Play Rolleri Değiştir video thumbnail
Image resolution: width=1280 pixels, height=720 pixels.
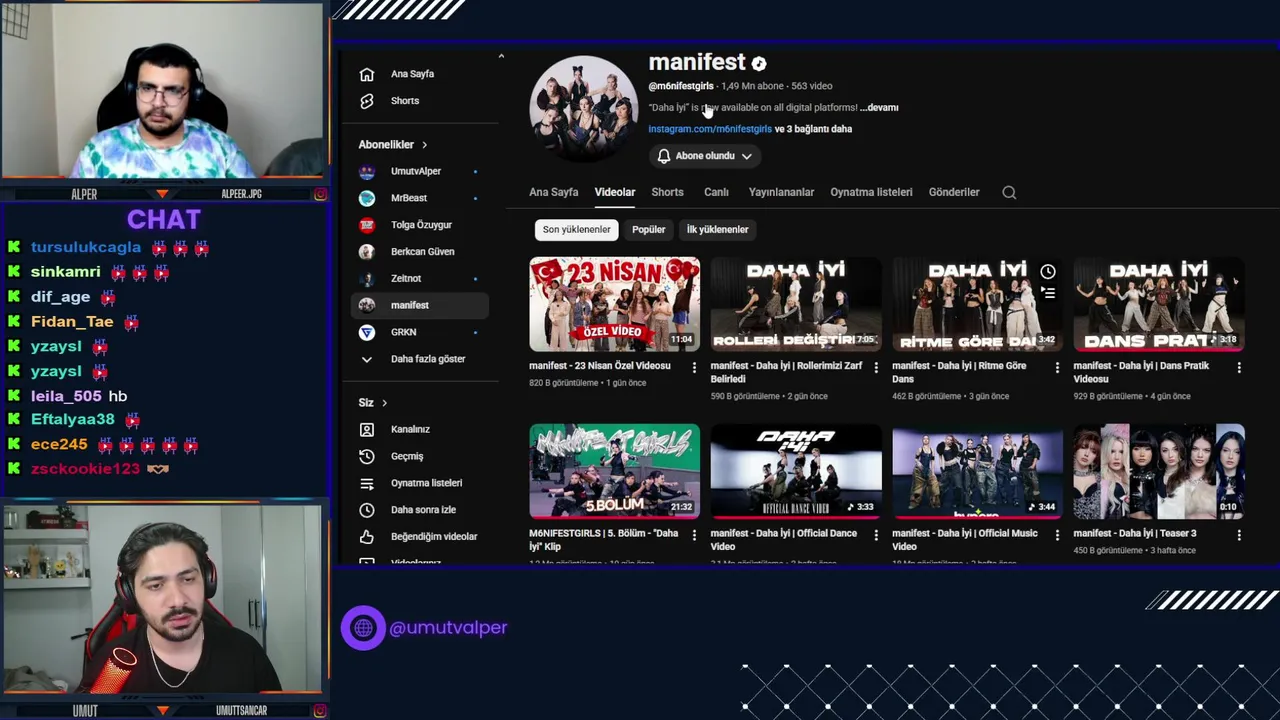[796, 304]
